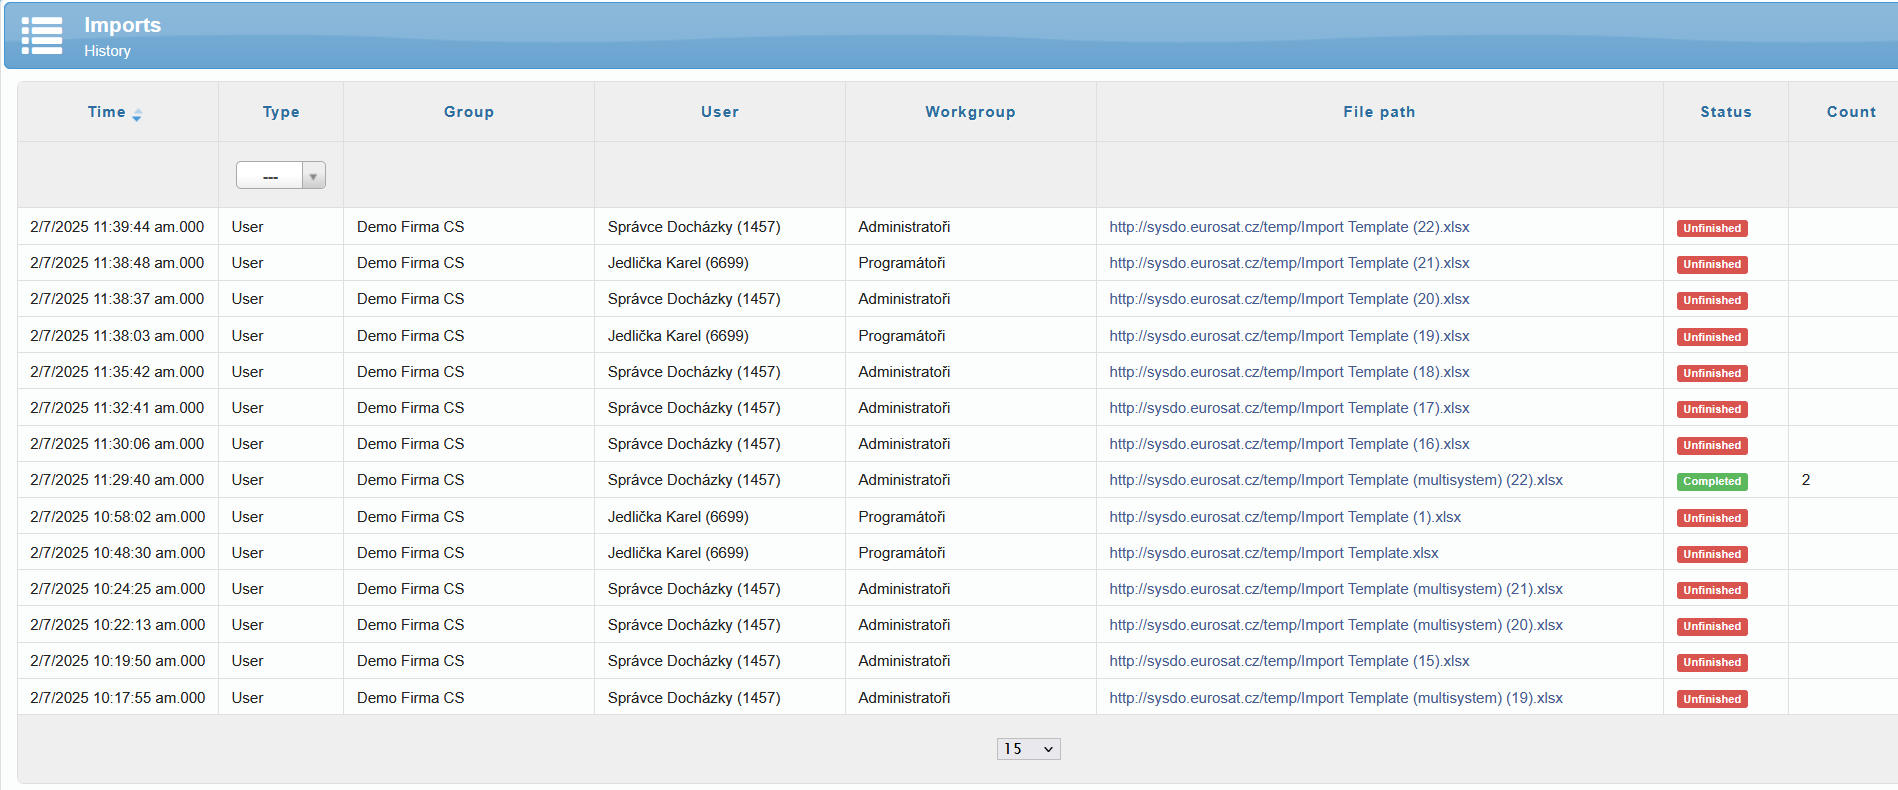Click the Imports list icon in header
This screenshot has height=790, width=1898.
point(42,36)
